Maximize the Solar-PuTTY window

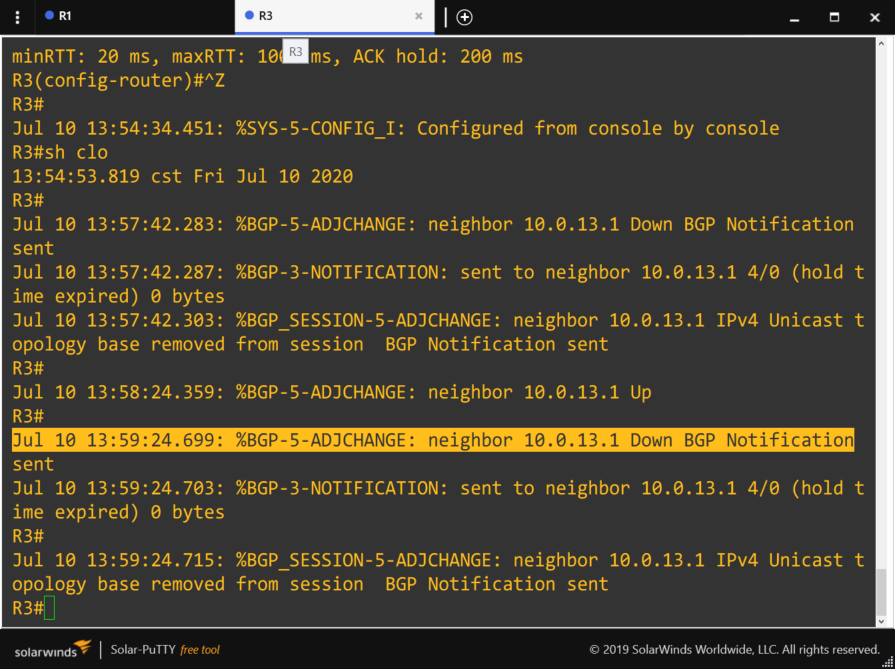(834, 17)
